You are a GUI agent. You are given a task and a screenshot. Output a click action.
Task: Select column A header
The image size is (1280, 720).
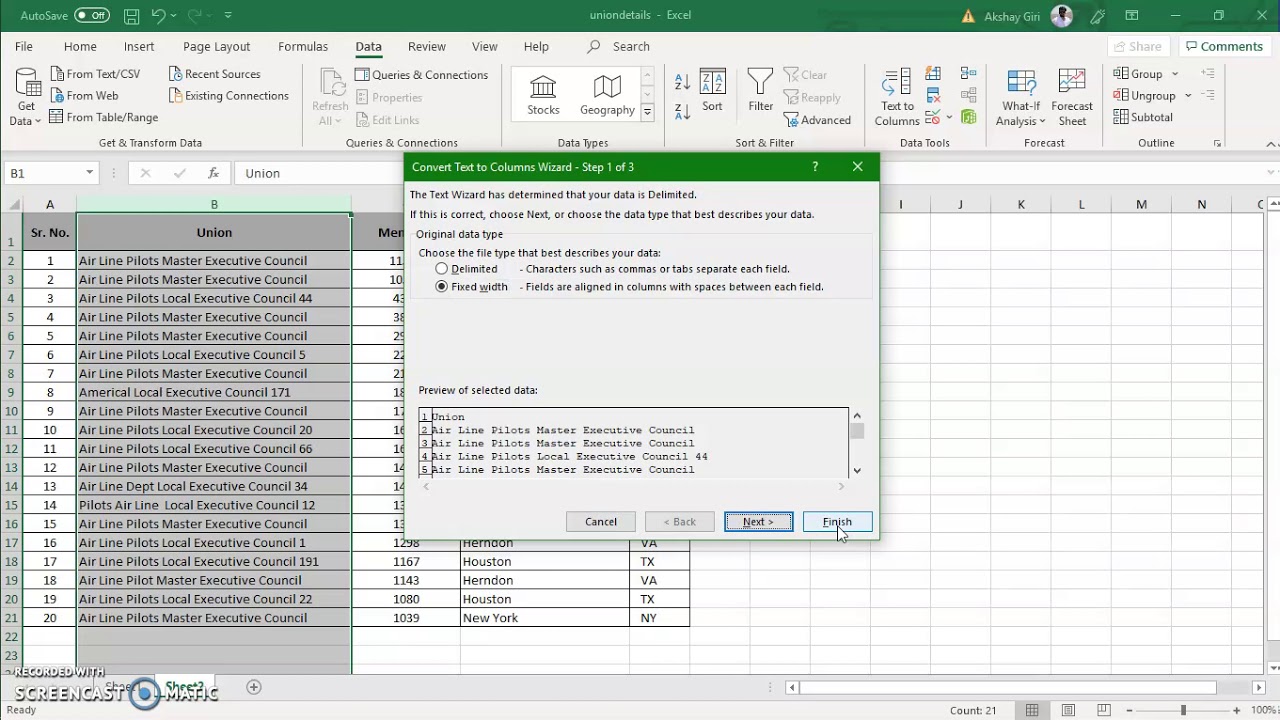pos(50,204)
